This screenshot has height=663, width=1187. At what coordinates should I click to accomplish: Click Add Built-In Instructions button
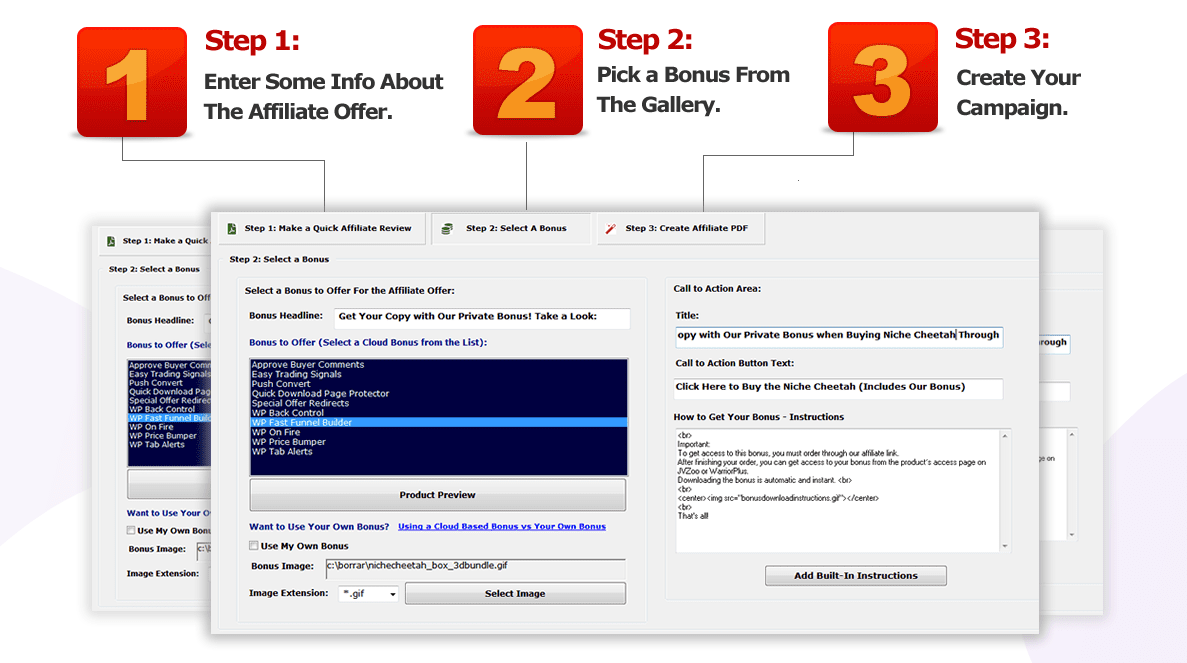(855, 576)
